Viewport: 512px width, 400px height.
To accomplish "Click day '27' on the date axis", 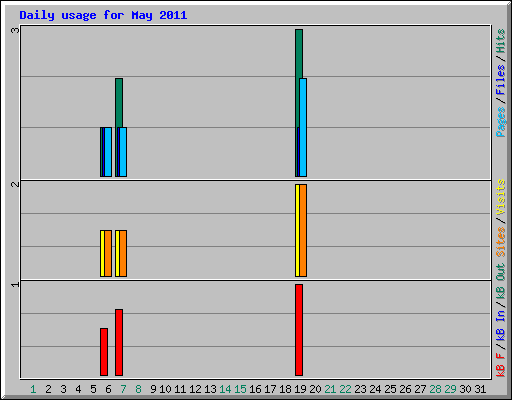I will (x=420, y=389).
